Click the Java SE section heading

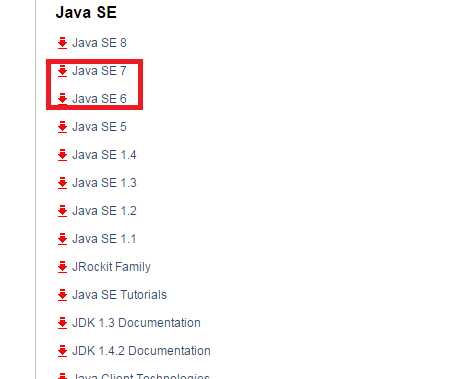86,12
